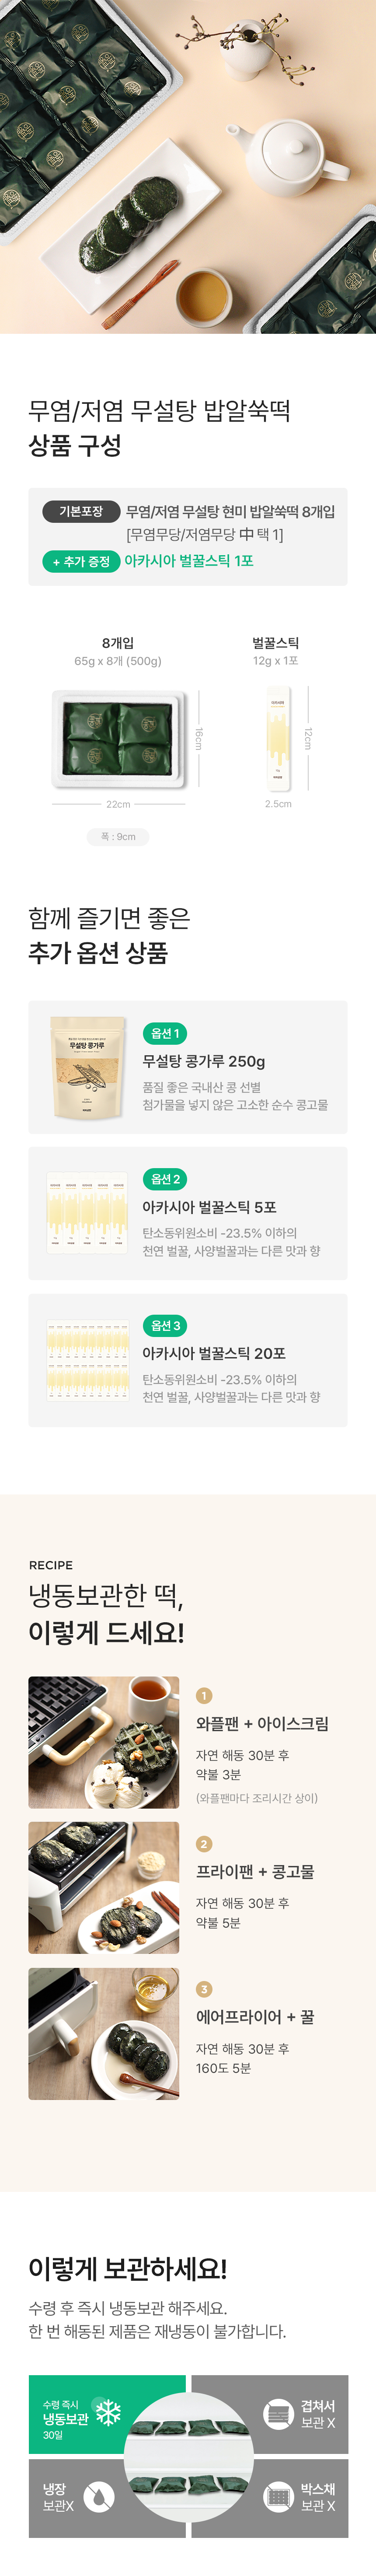This screenshot has height=2576, width=376.
Task: Click the air fryer and honey recipe photo
Action: (104, 2034)
